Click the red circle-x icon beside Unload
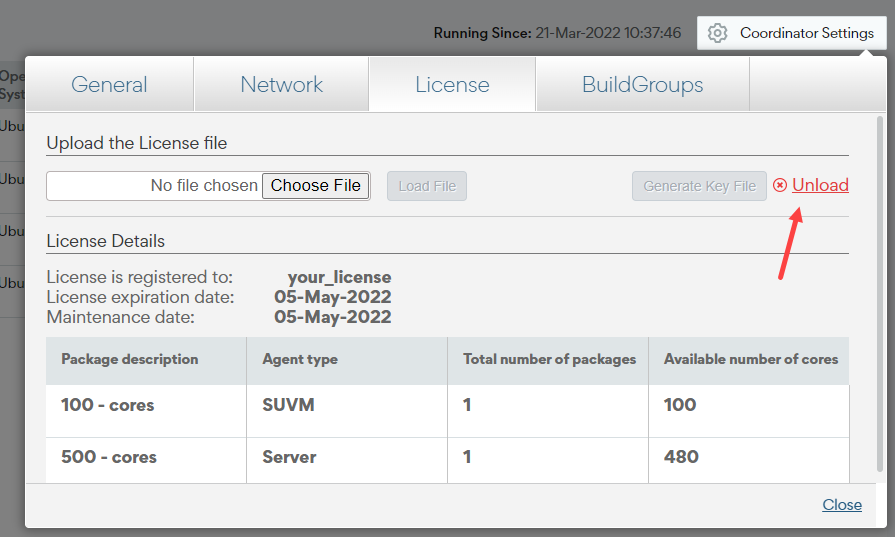895x537 pixels. (x=780, y=185)
